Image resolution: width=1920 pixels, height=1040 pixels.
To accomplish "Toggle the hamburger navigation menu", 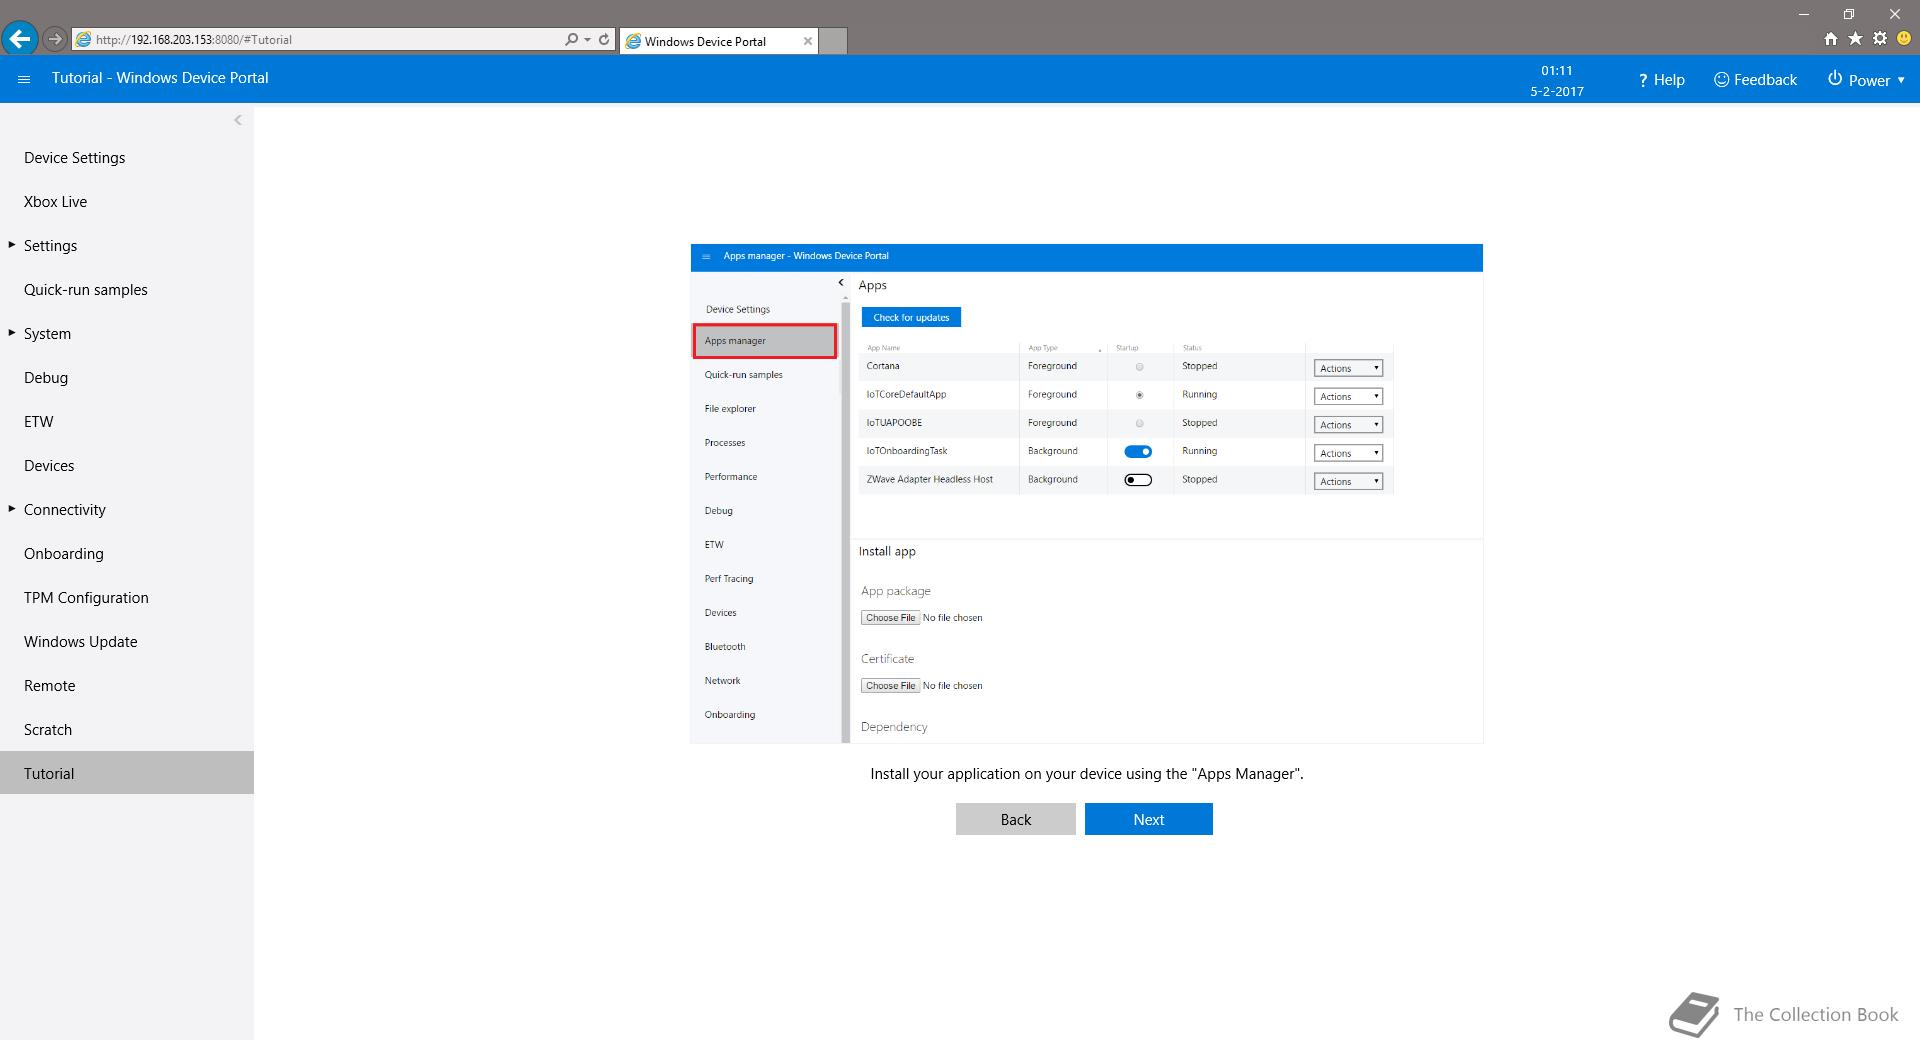I will (x=24, y=79).
